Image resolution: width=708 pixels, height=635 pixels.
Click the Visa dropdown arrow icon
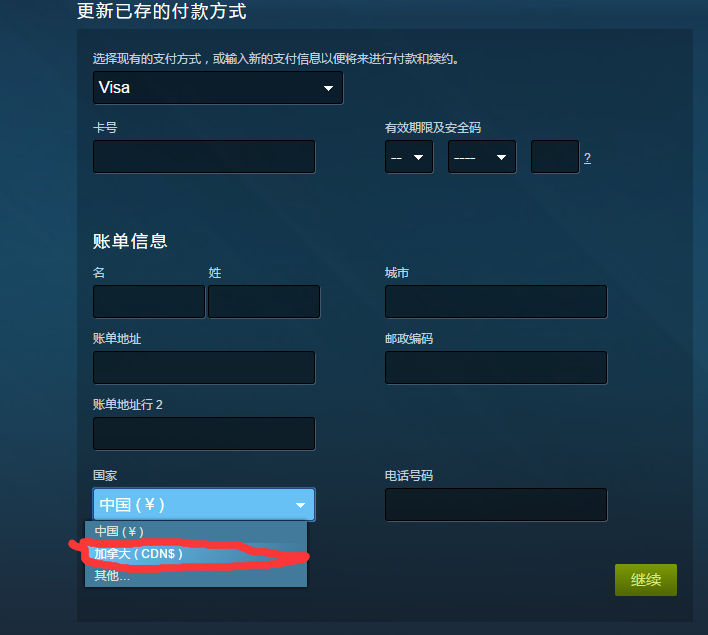[328, 89]
